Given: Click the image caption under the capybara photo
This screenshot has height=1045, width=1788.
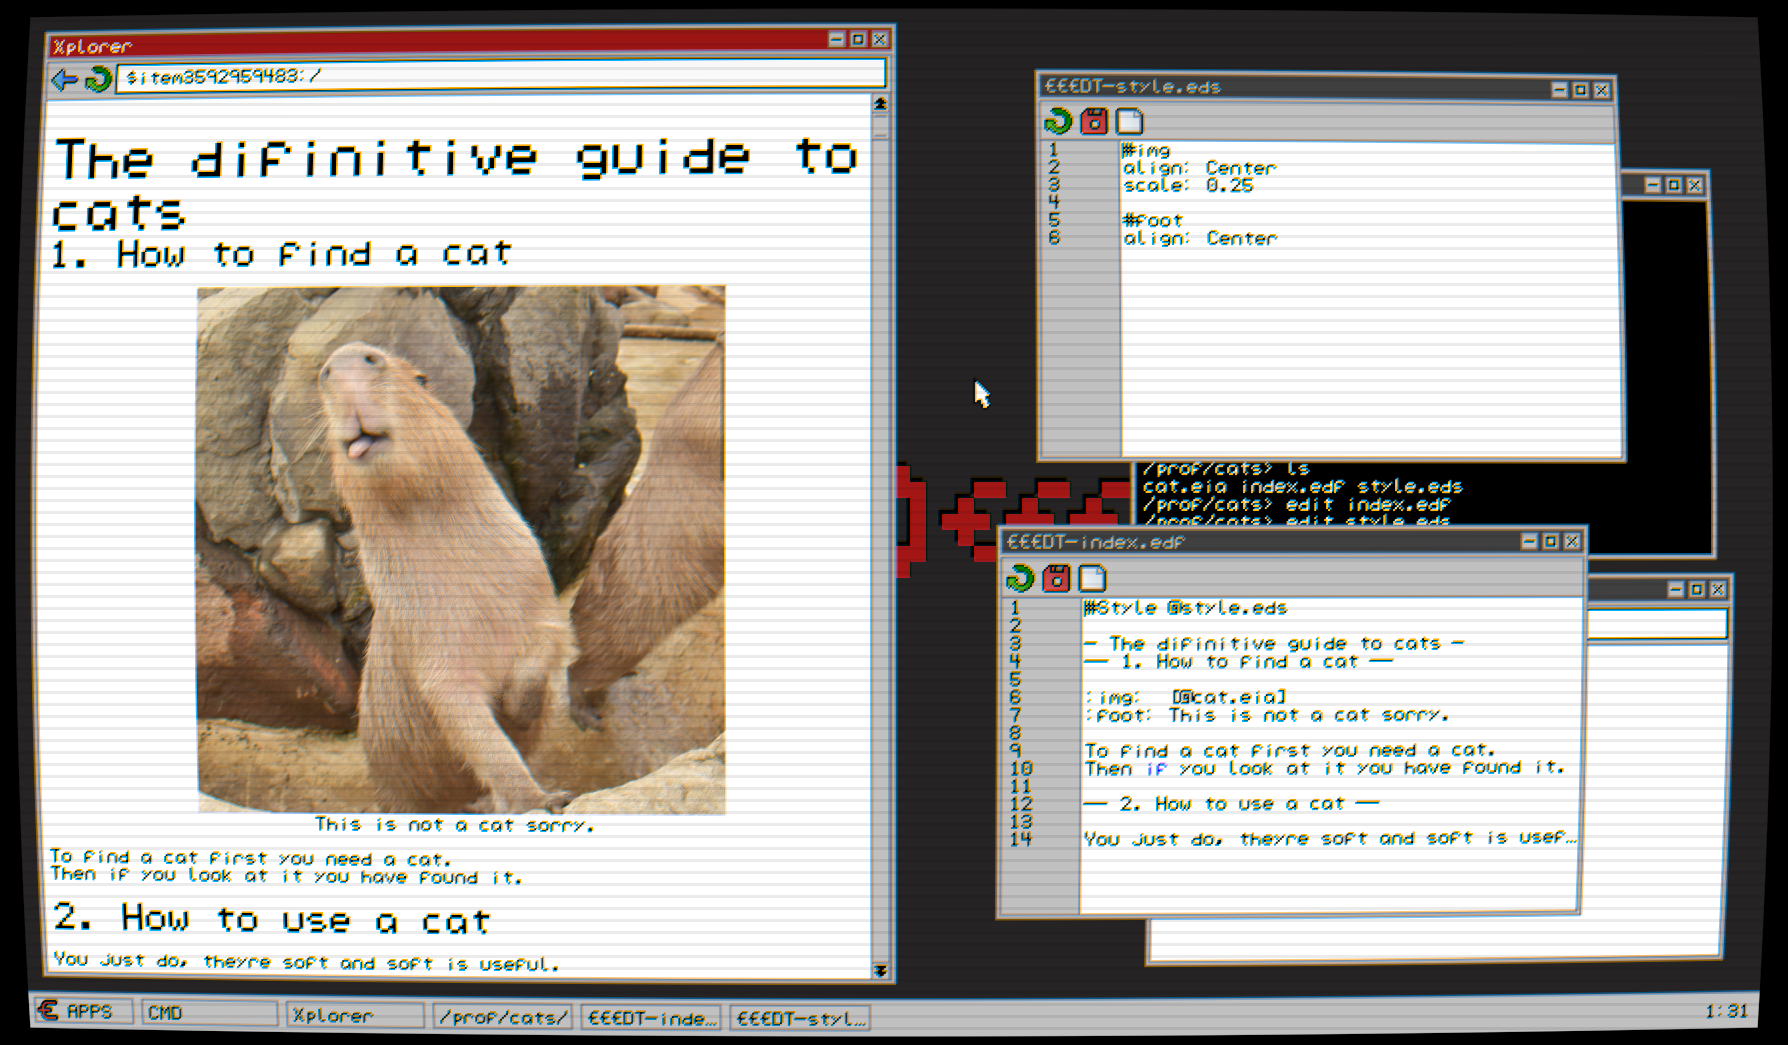Looking at the screenshot, I should click(455, 825).
